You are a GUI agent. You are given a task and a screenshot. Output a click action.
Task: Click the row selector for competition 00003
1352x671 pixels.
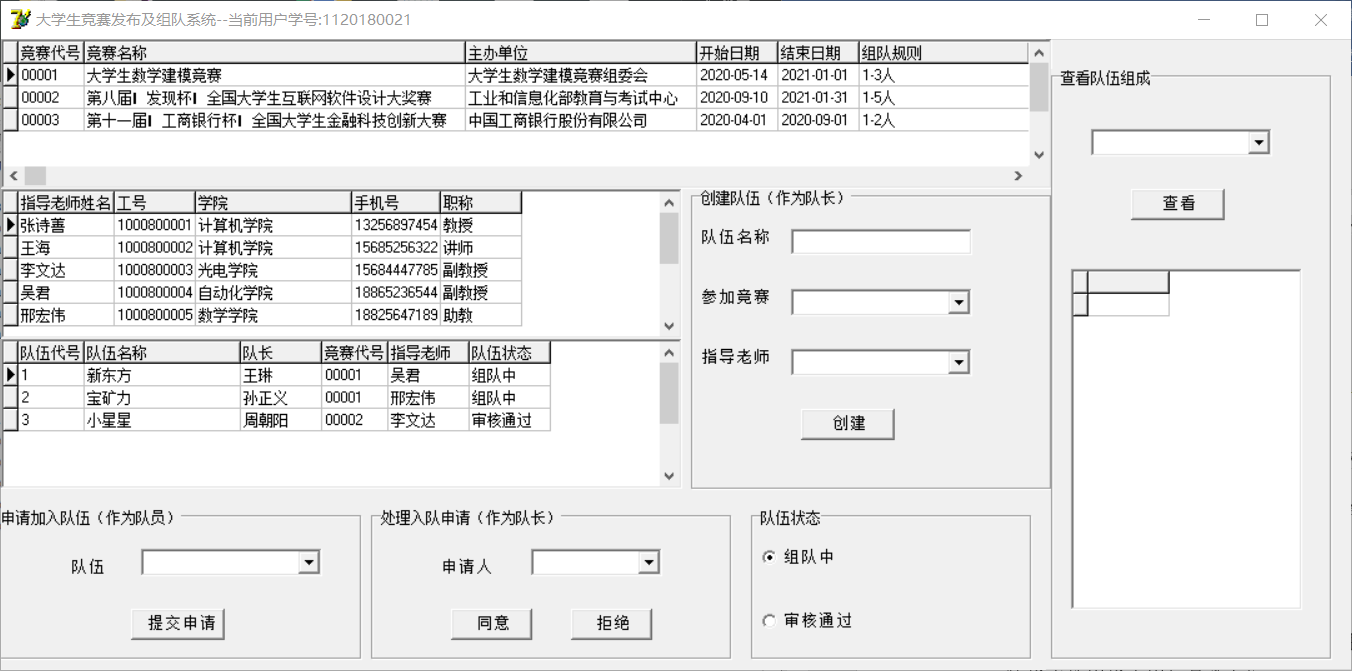pos(11,121)
